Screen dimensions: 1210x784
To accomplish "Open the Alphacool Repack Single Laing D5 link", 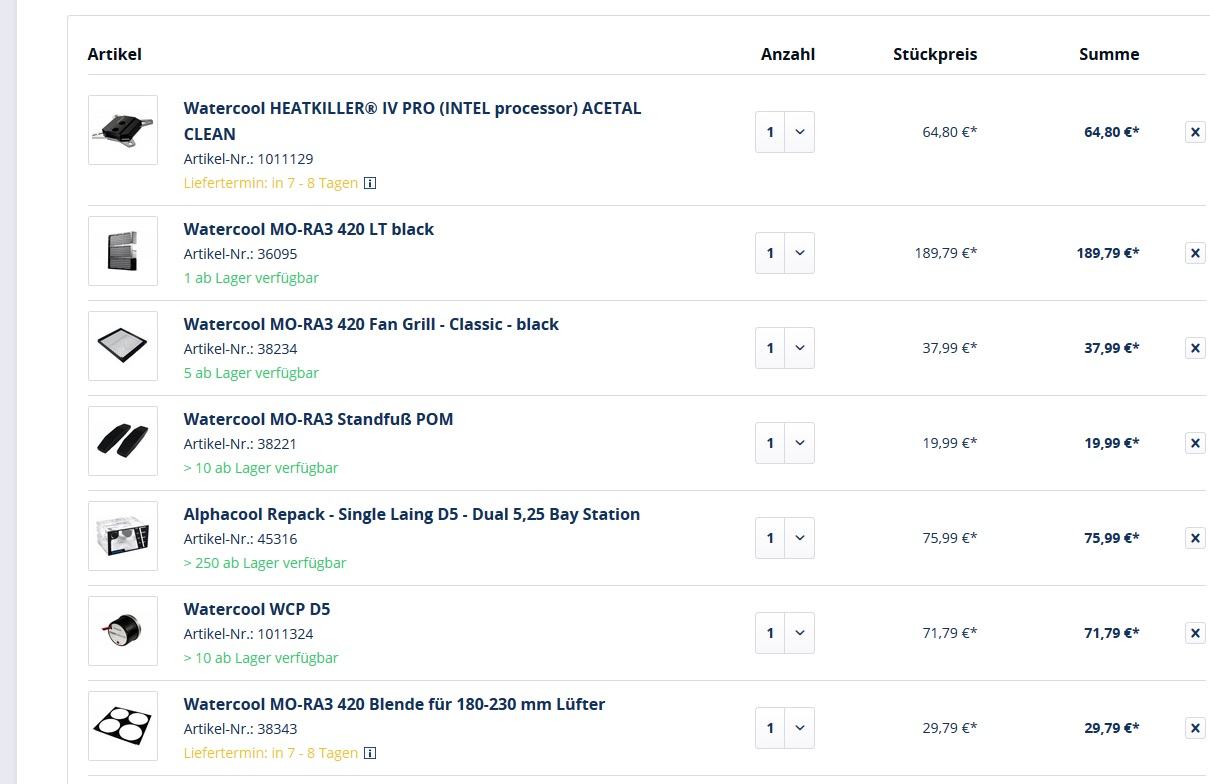I will coord(411,514).
